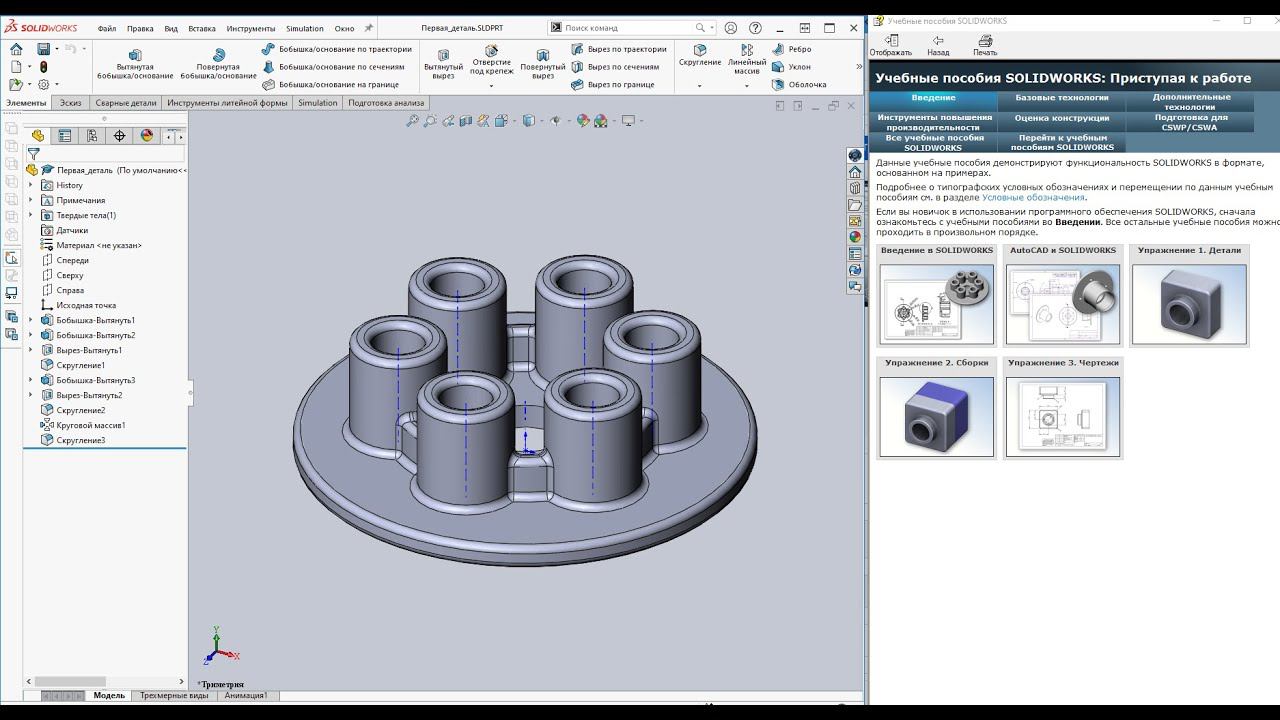The image size is (1280, 720).
Task: Open the DimXpertManager crosshair tab
Action: tap(120, 136)
